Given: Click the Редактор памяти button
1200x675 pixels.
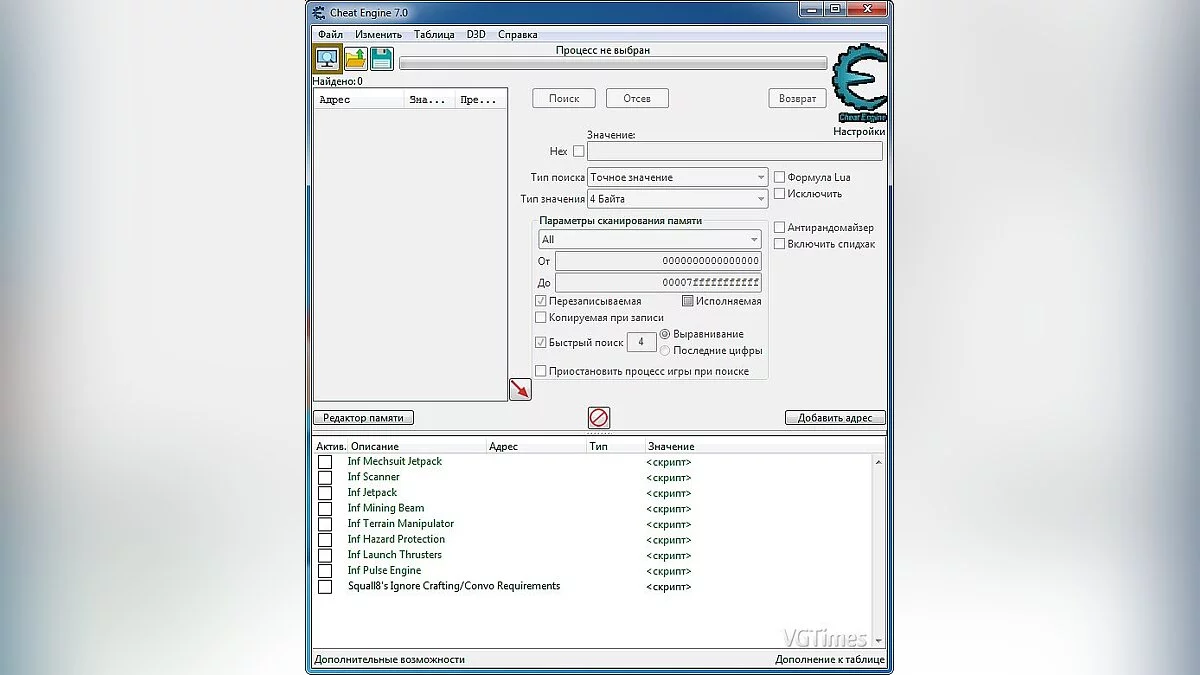Looking at the screenshot, I should point(364,418).
